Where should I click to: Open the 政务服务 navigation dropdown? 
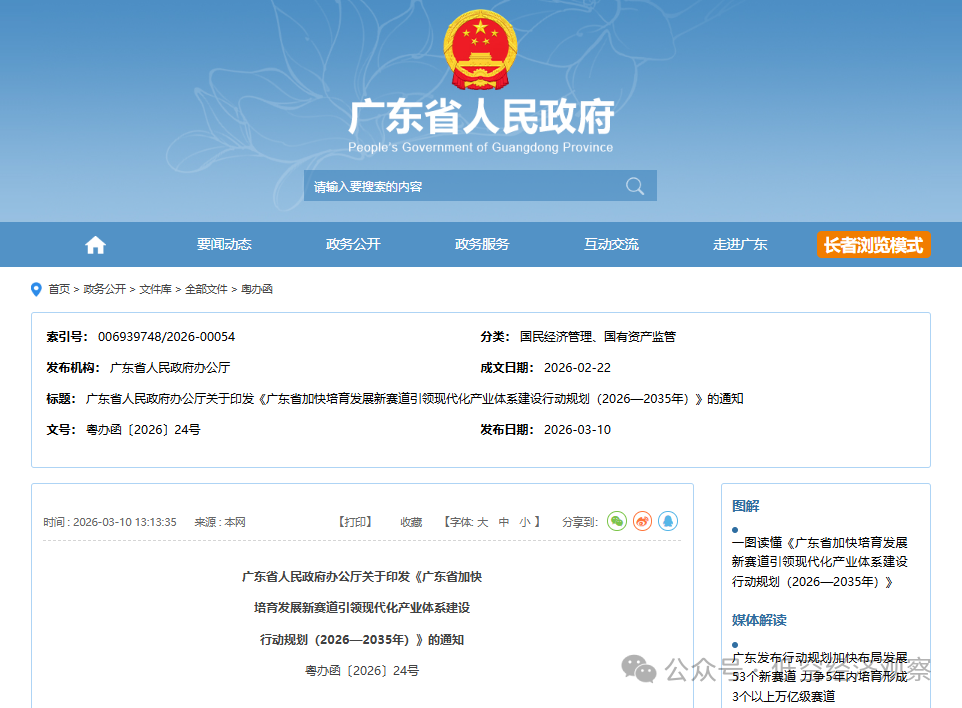click(481, 244)
